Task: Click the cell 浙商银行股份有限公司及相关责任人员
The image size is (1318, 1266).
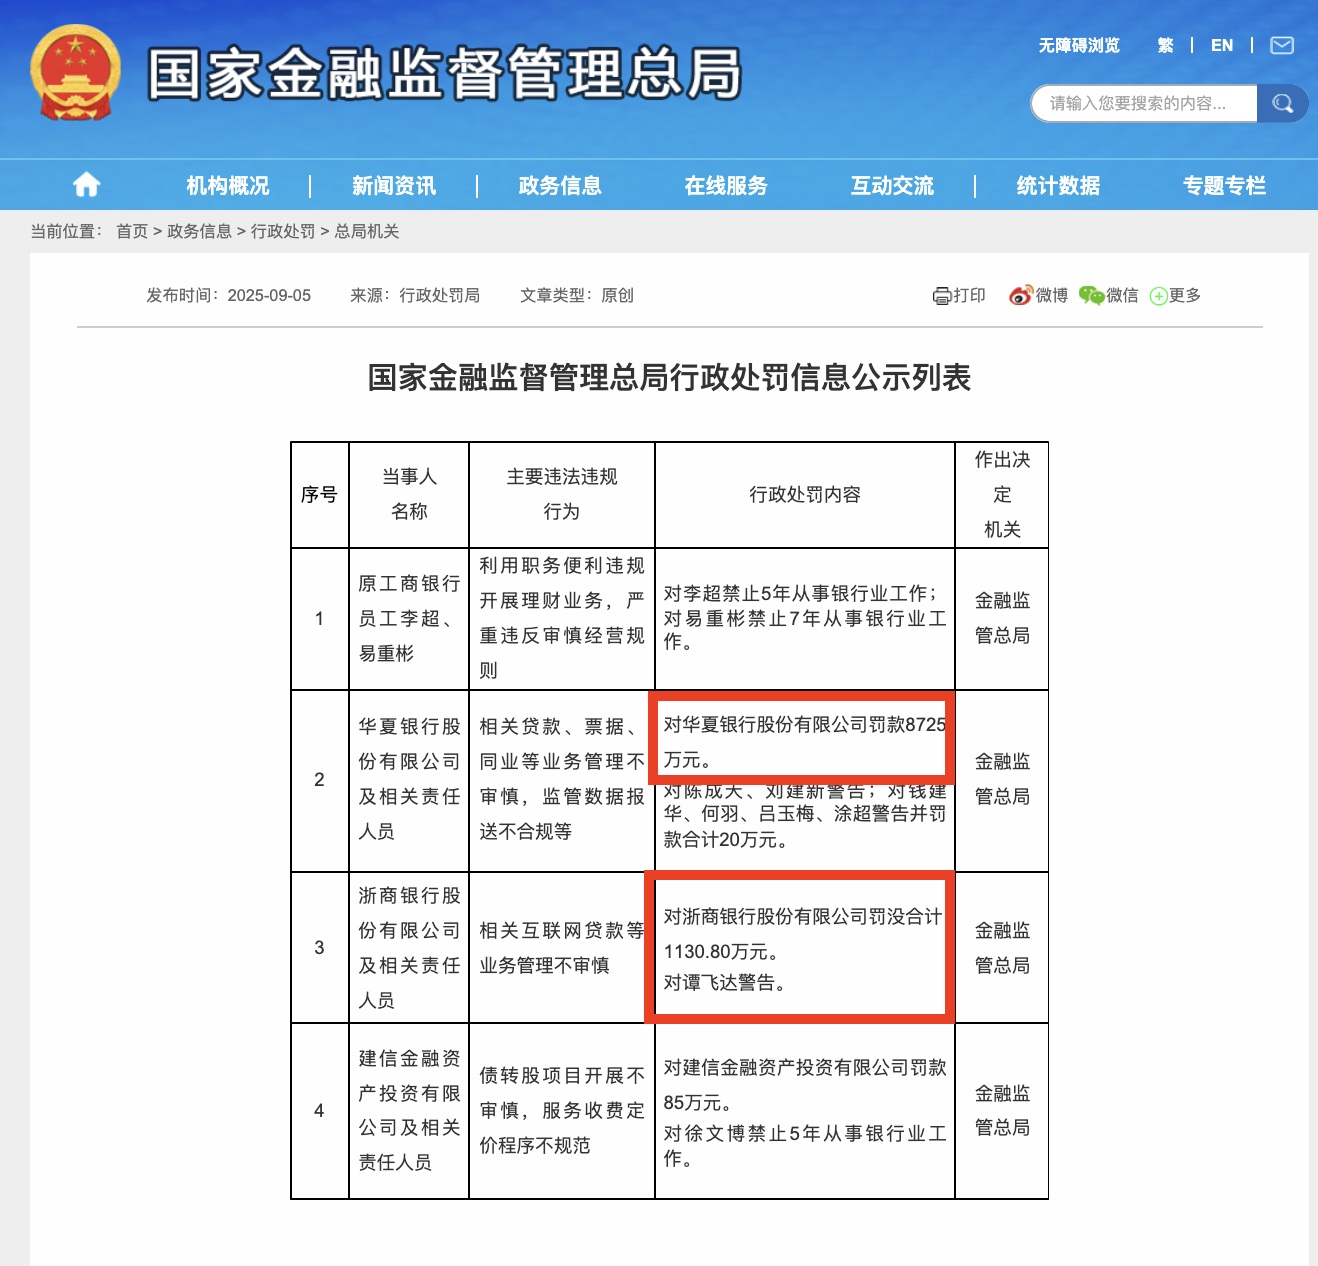Action: (409, 948)
